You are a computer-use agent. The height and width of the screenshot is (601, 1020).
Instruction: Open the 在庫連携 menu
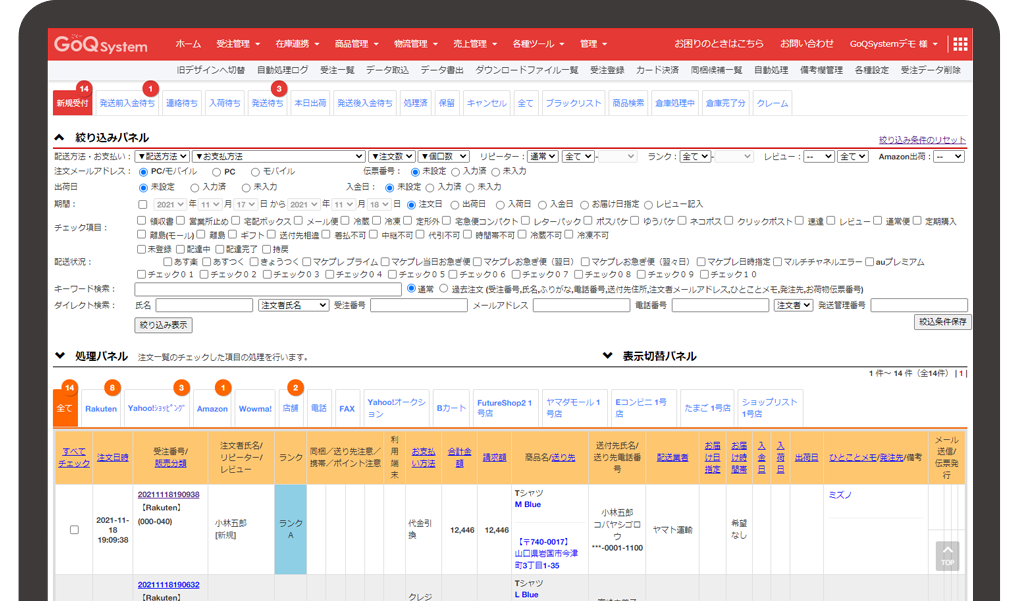(297, 44)
